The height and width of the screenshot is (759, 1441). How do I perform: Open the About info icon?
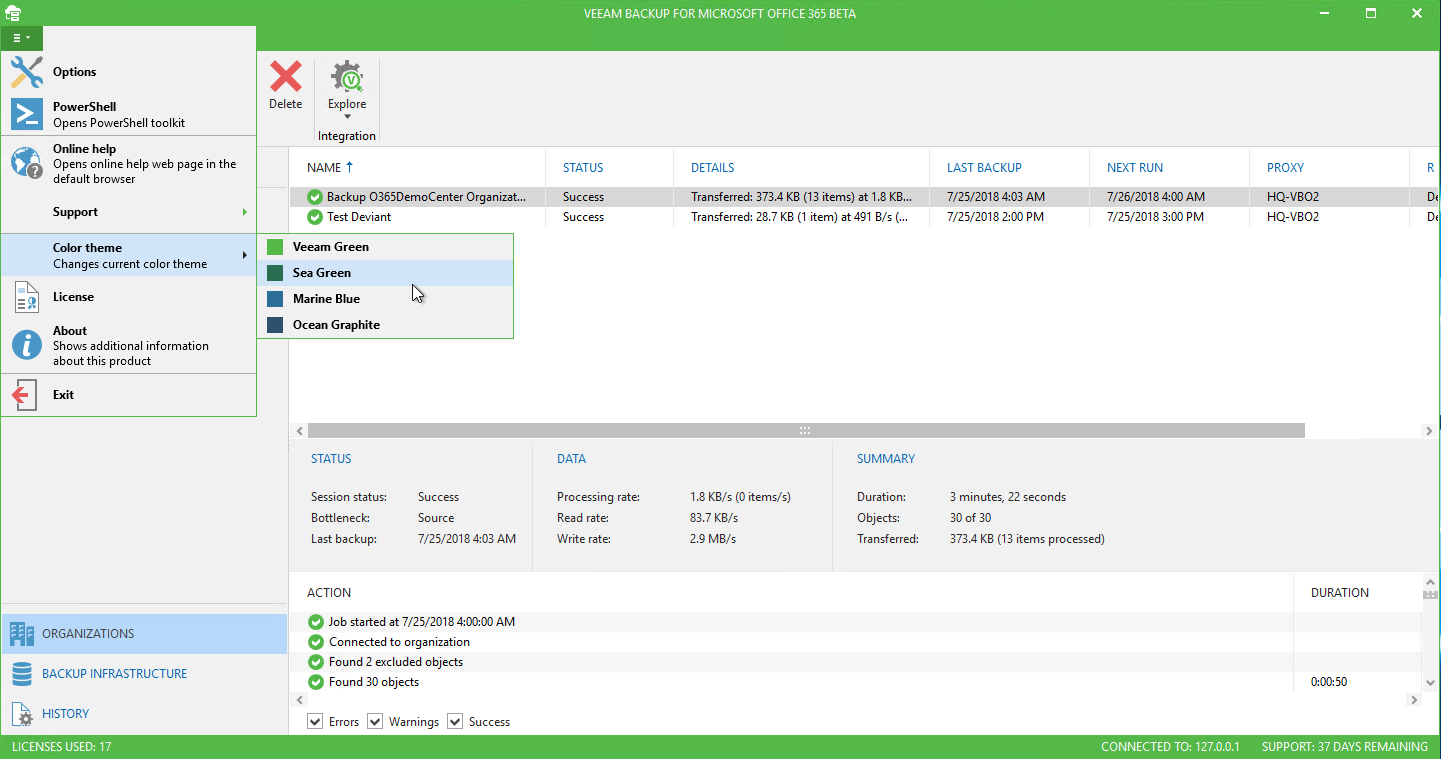27,345
